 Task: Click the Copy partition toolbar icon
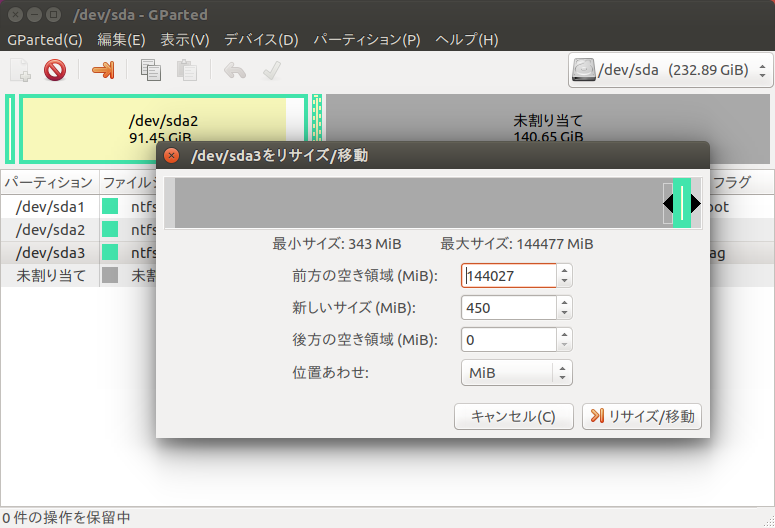pyautogui.click(x=151, y=70)
